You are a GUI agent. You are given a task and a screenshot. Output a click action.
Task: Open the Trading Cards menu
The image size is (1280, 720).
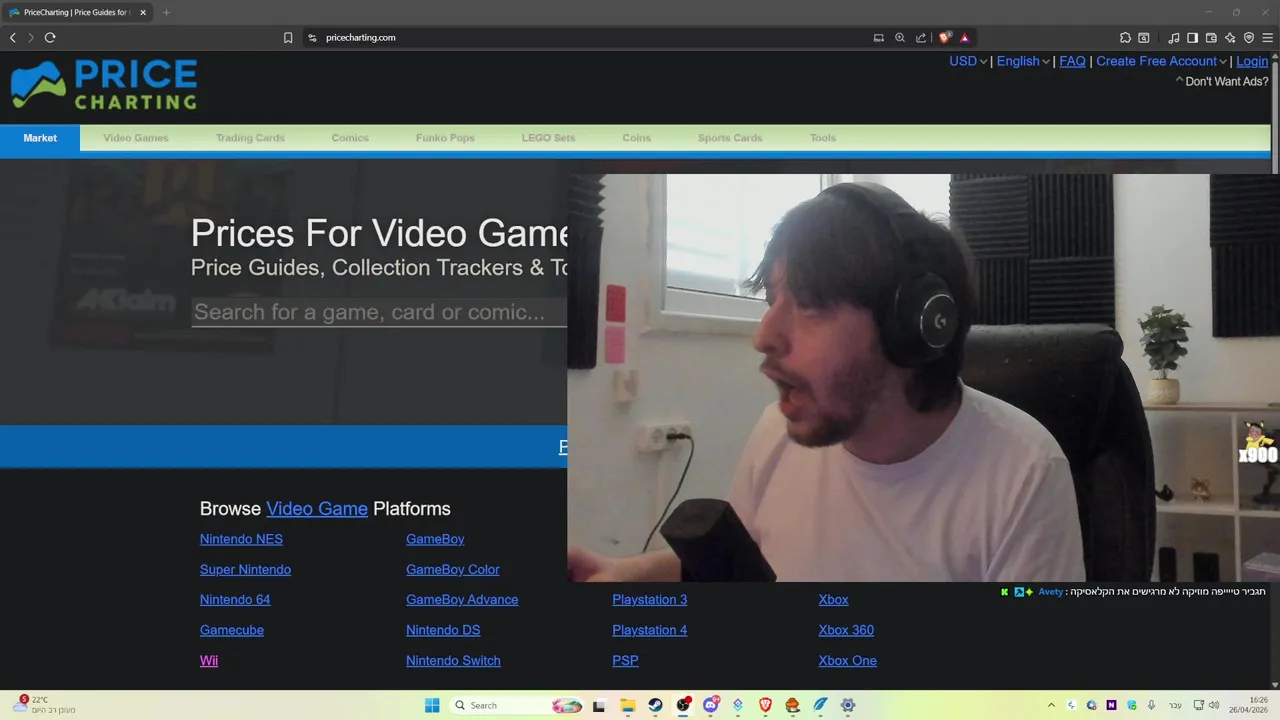250,138
